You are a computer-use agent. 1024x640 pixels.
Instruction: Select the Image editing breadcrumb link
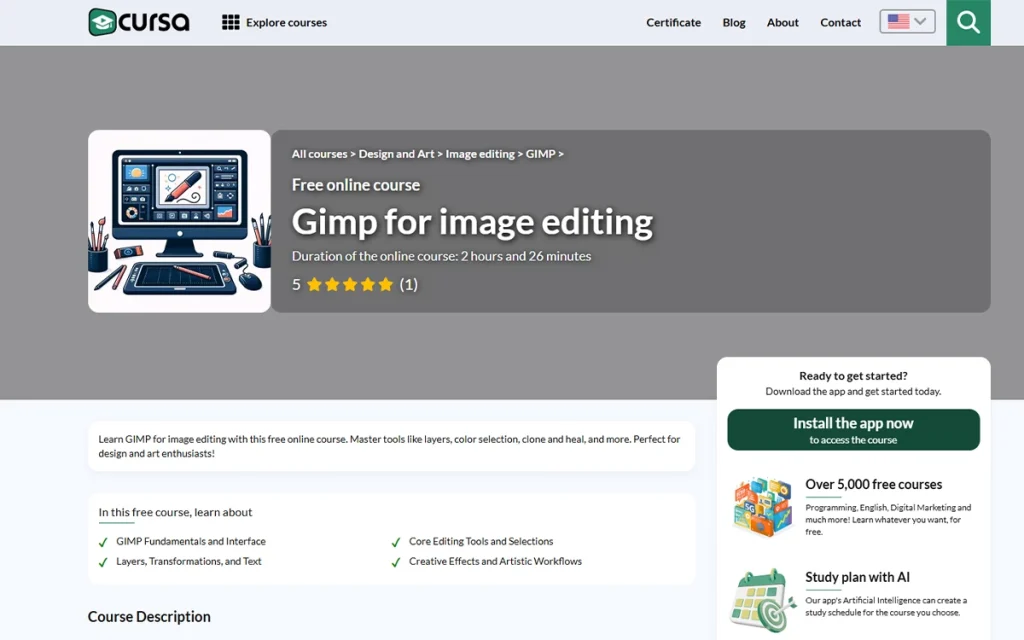point(480,154)
